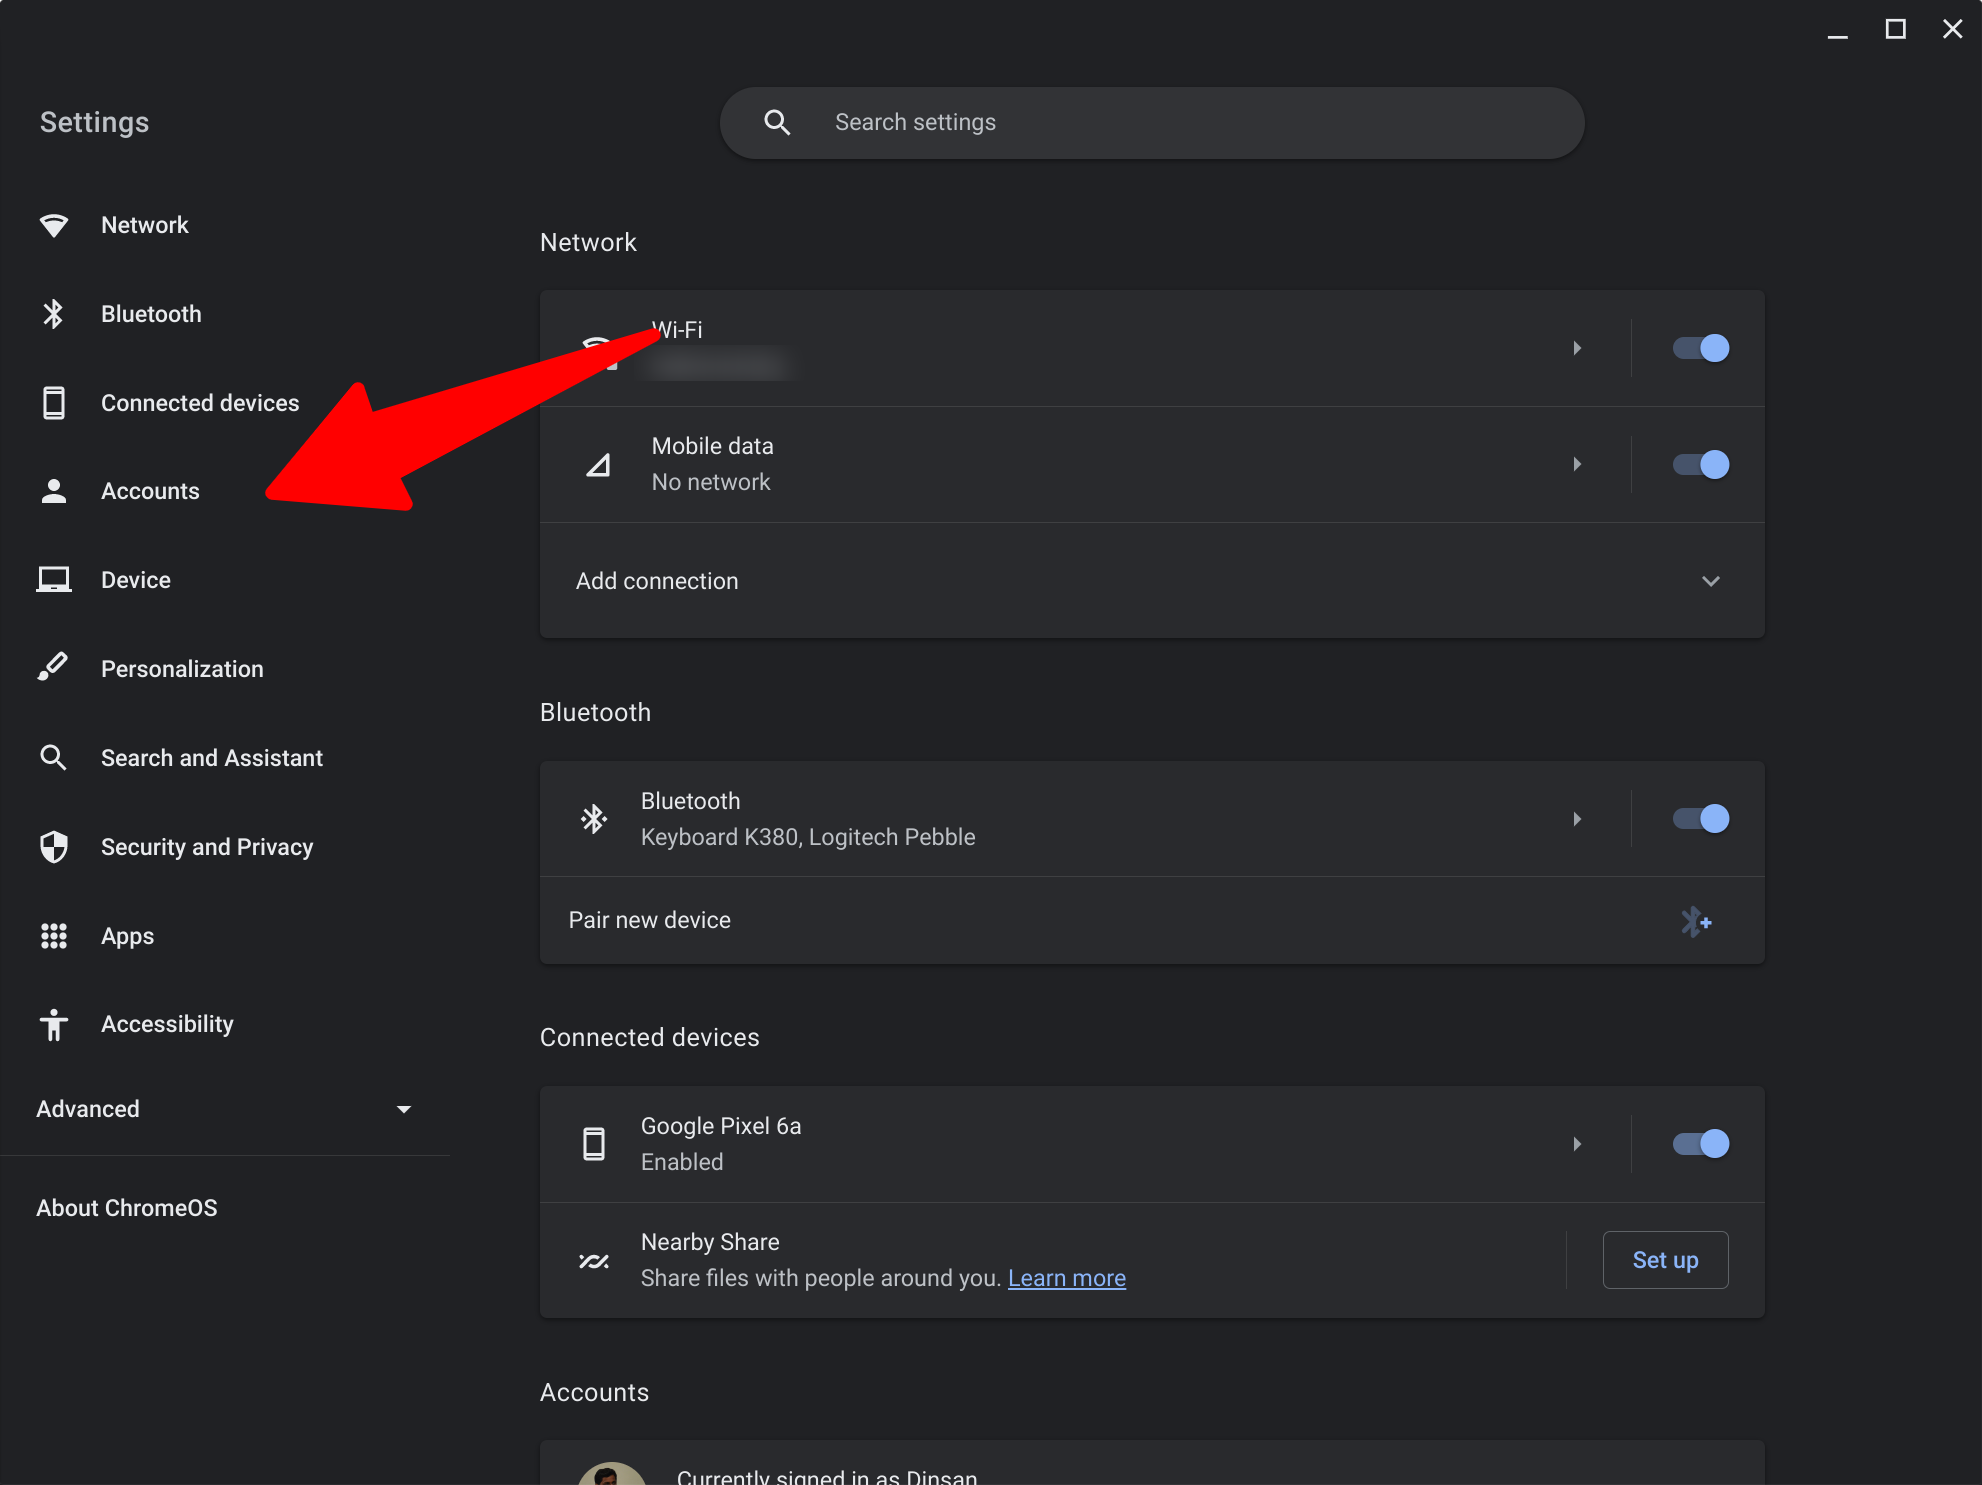Screen dimensions: 1982x1485
Task: Disable the Mobile data switch
Action: point(1700,464)
